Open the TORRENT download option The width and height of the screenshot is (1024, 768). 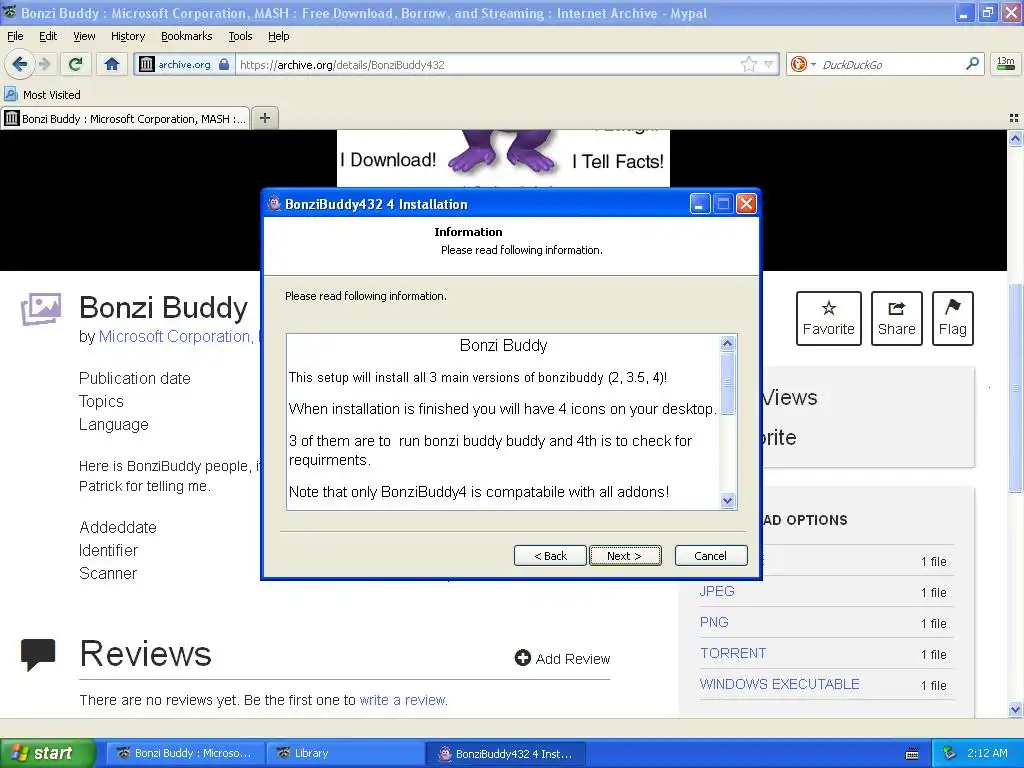click(733, 653)
